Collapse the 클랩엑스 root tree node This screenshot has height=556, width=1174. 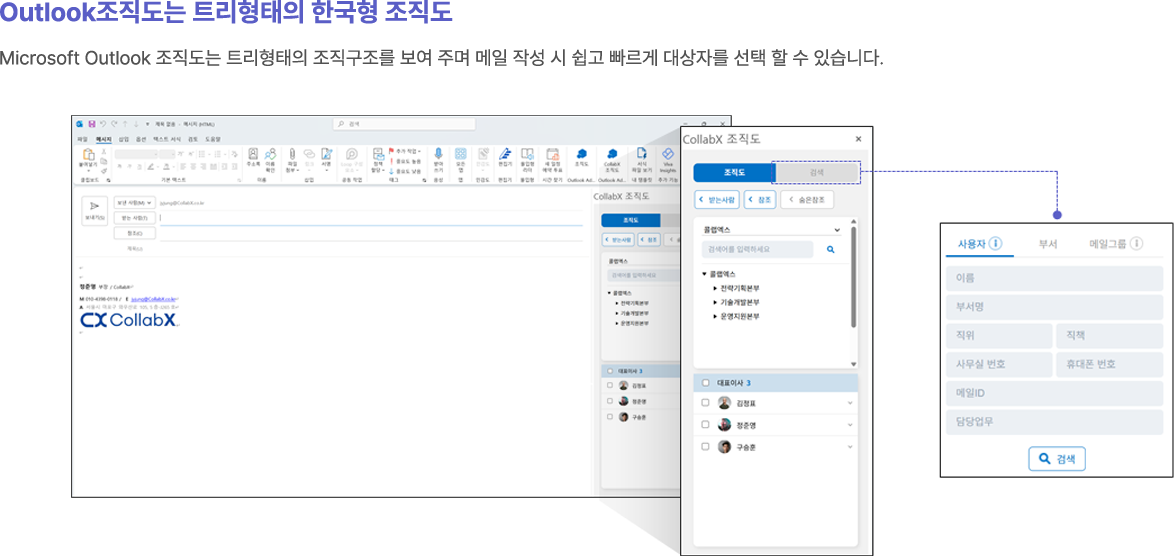(705, 274)
